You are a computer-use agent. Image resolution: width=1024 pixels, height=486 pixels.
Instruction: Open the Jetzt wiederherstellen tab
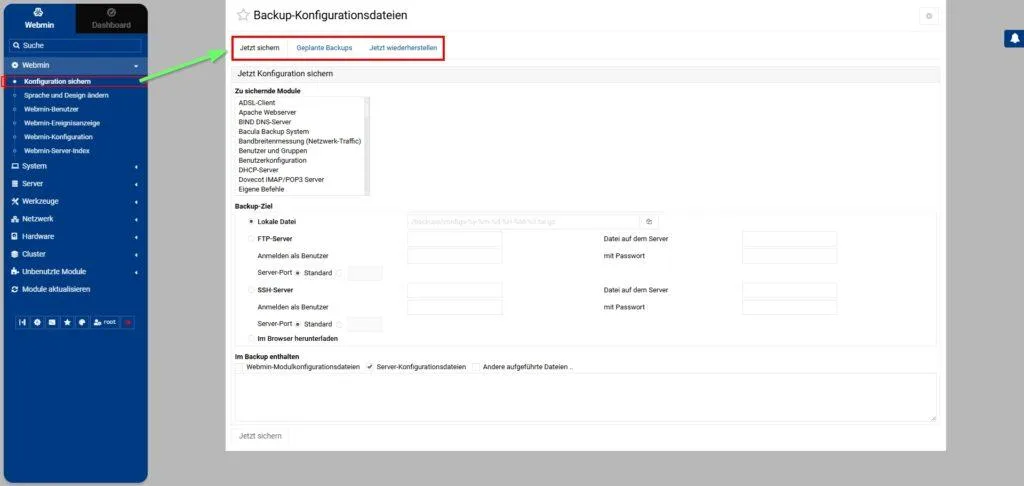click(x=403, y=48)
